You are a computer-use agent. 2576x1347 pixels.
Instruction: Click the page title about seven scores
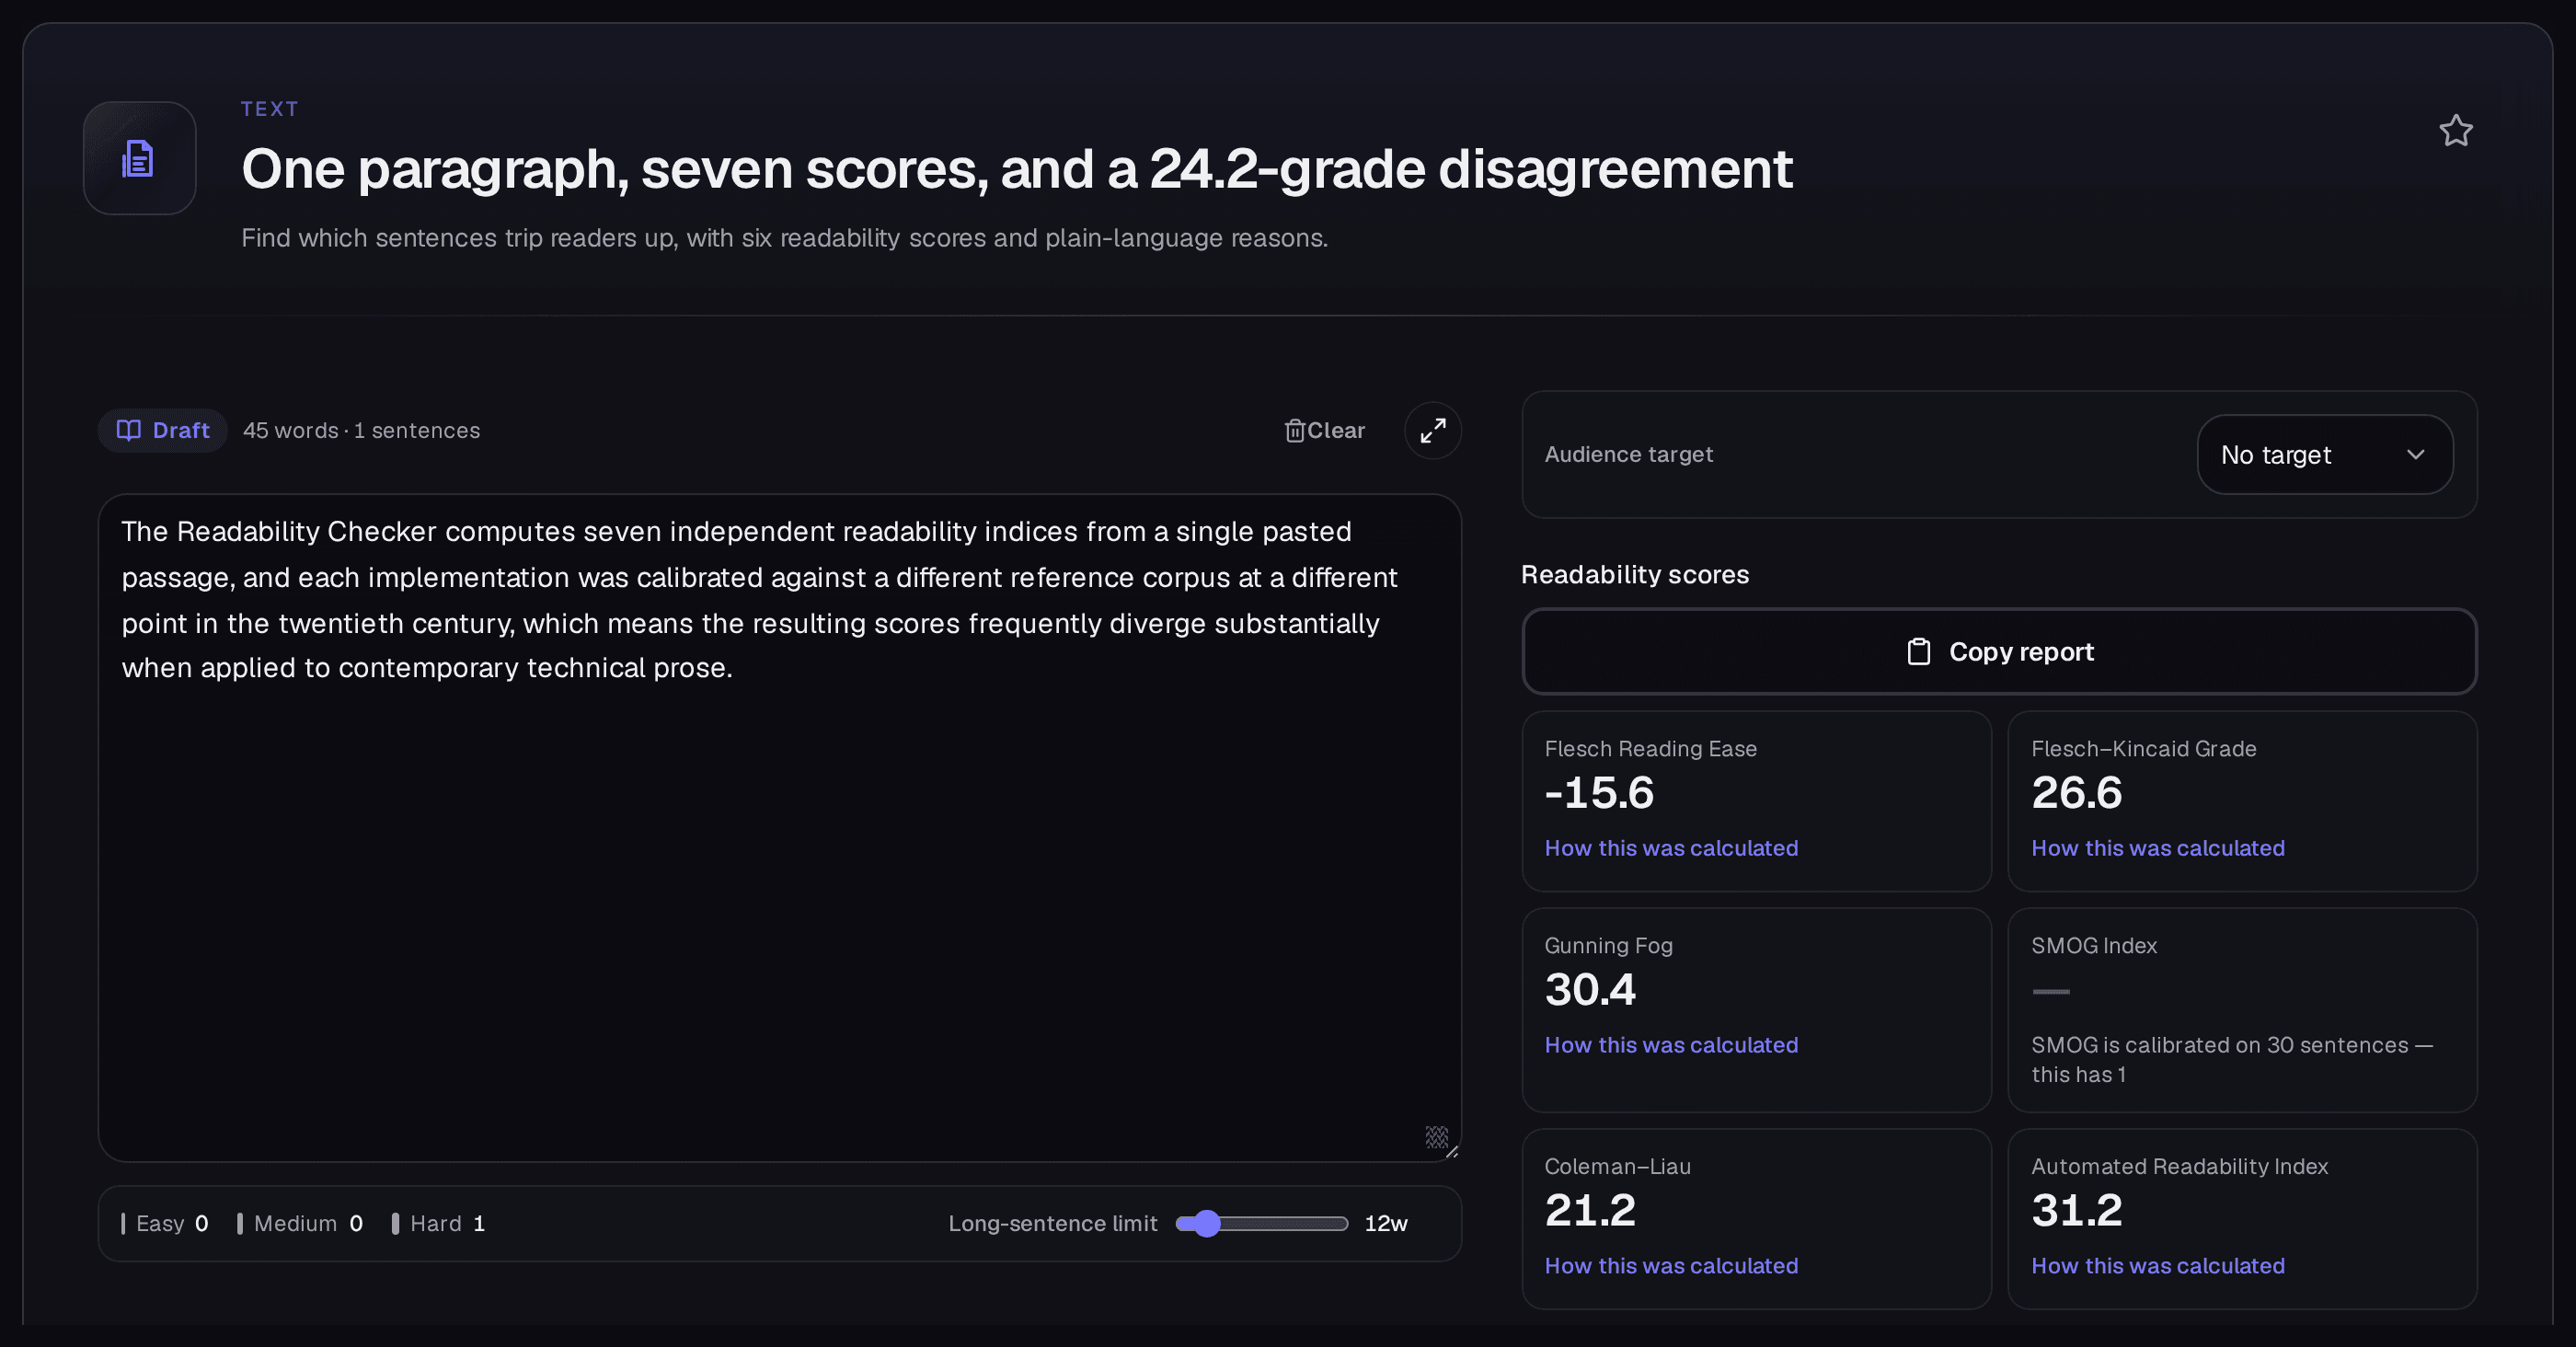click(x=1016, y=168)
